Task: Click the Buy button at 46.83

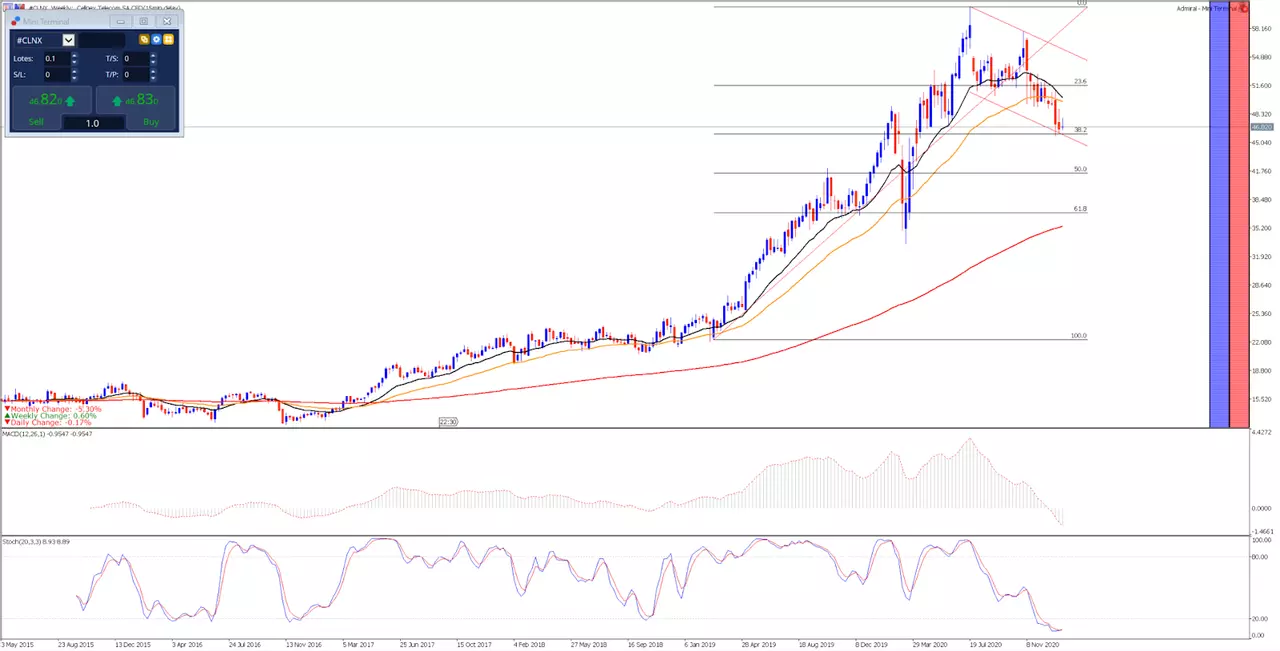Action: pyautogui.click(x=136, y=108)
